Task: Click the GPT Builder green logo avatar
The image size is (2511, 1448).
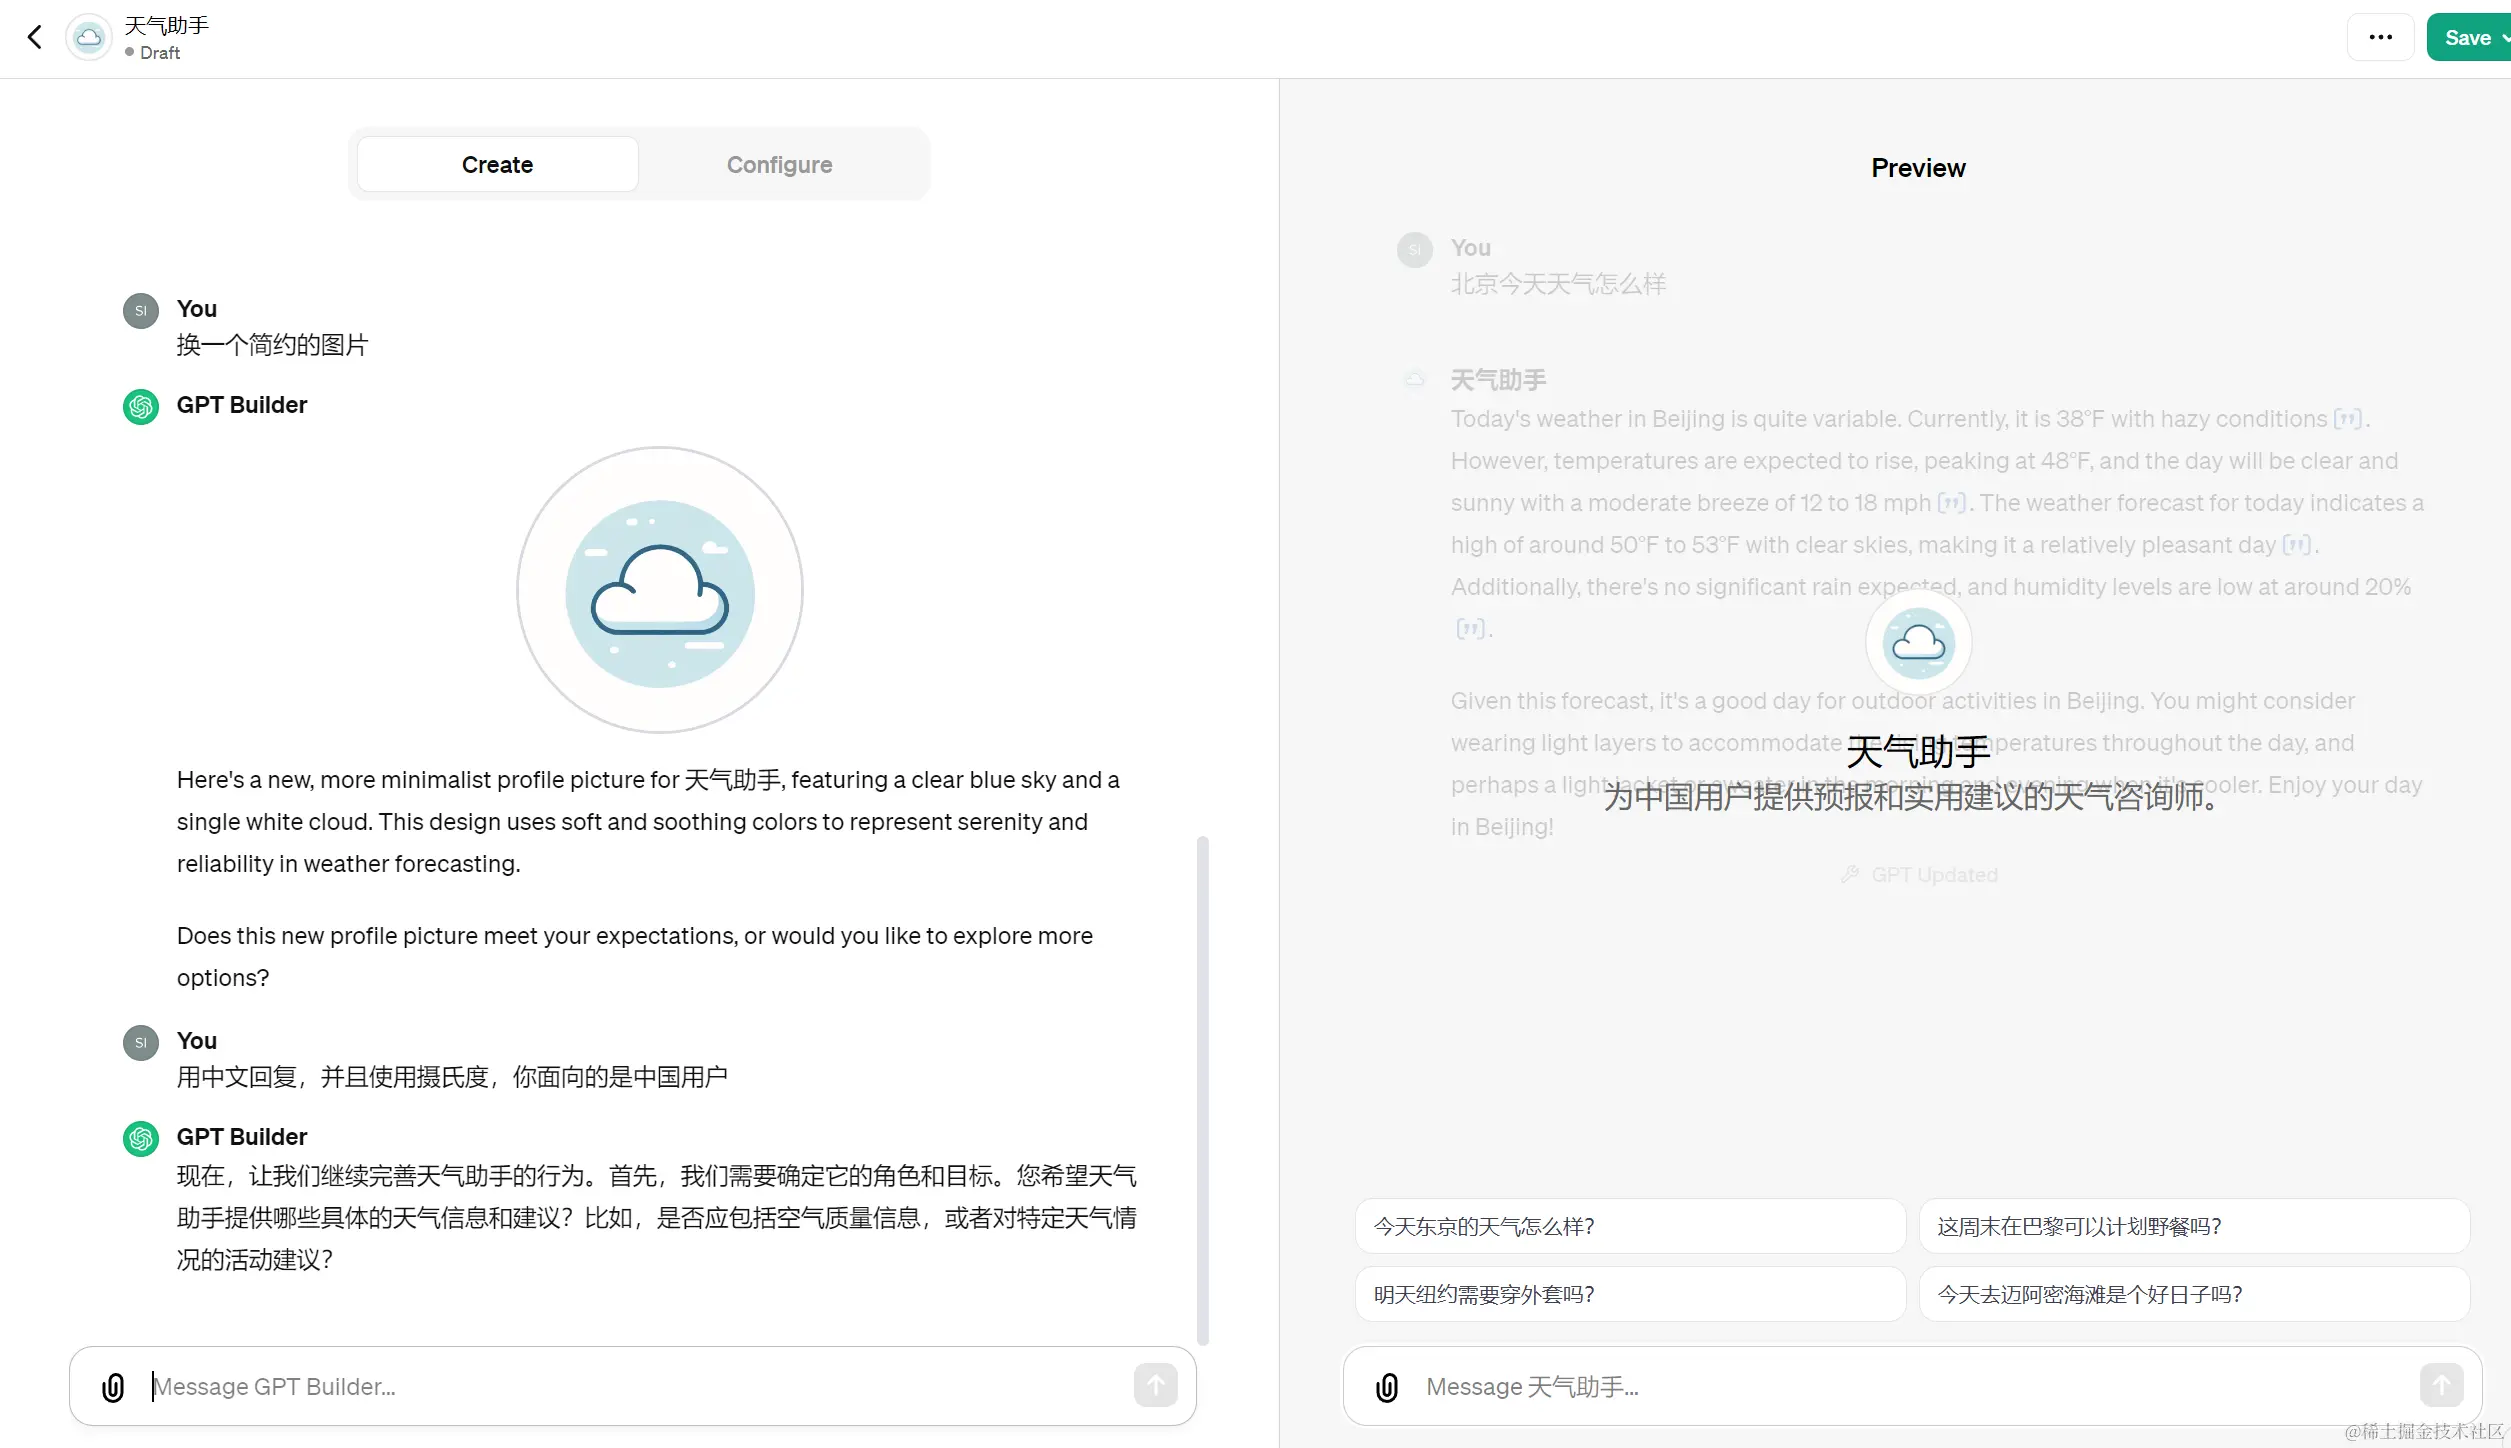Action: (141, 407)
